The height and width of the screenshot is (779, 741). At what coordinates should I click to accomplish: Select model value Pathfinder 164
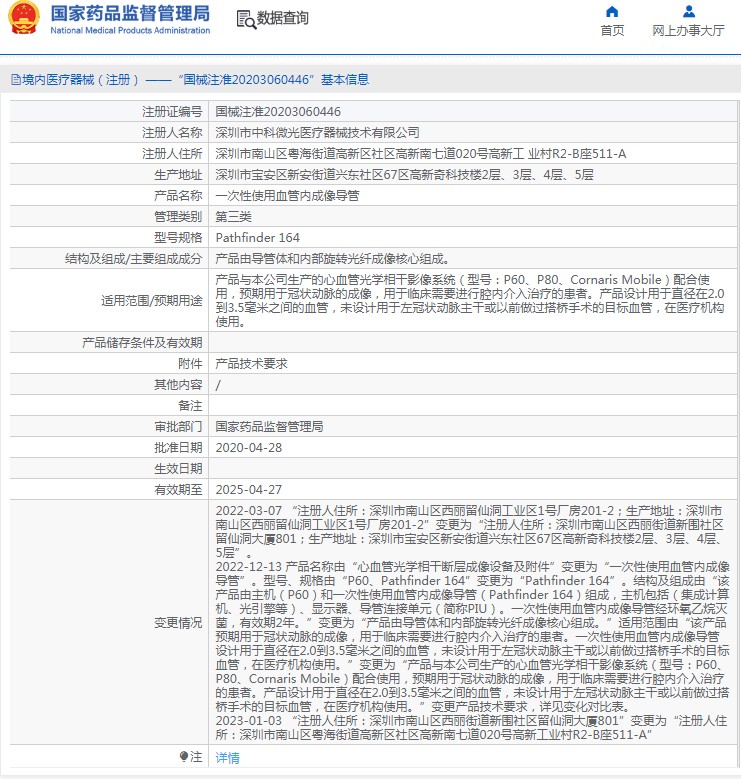257,237
